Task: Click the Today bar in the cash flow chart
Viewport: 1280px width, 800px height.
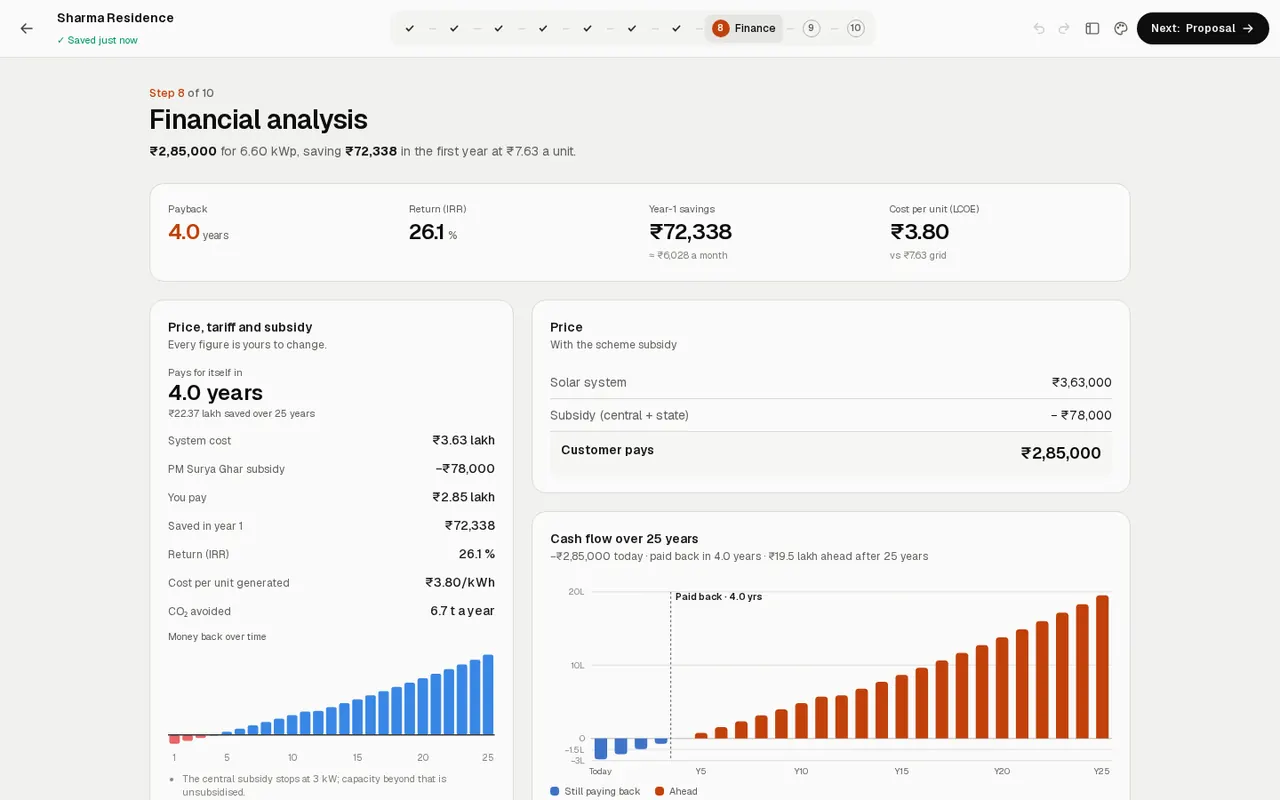Action: point(601,749)
